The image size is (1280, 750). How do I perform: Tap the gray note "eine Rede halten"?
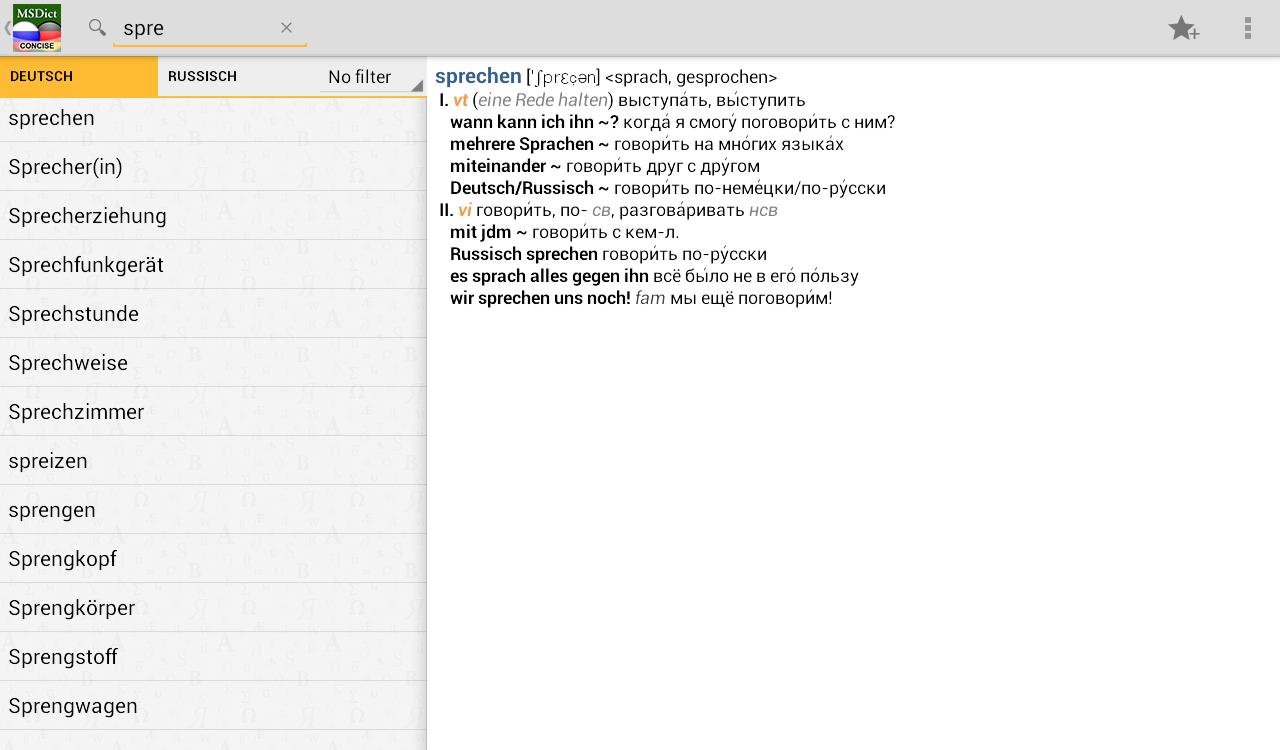pos(543,100)
